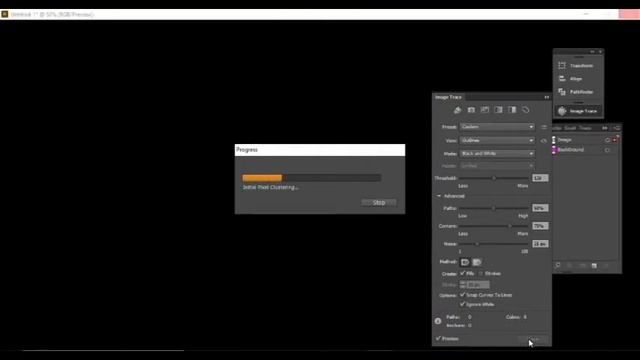This screenshot has height=360, width=640.
Task: Click the Noise slider handle
Action: pos(477,244)
